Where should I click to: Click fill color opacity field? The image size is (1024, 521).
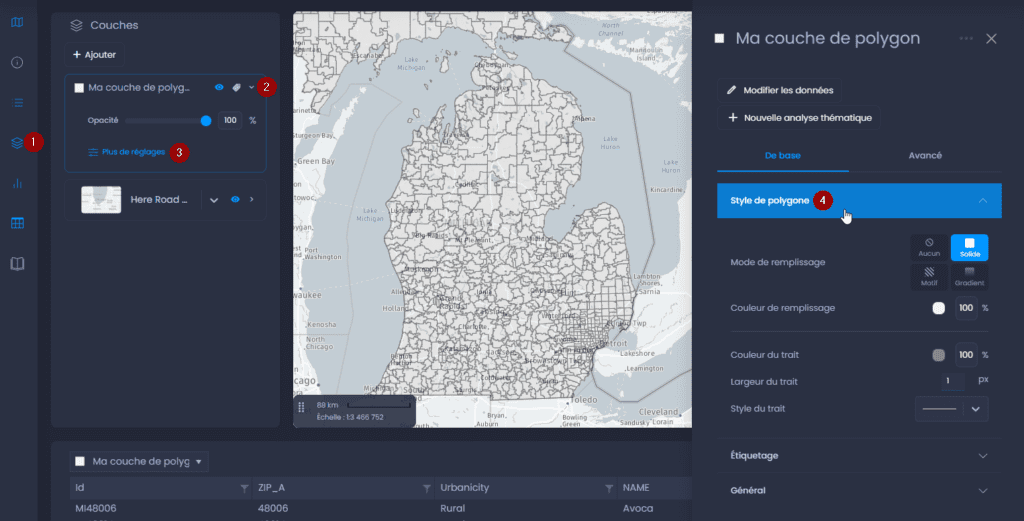click(966, 308)
